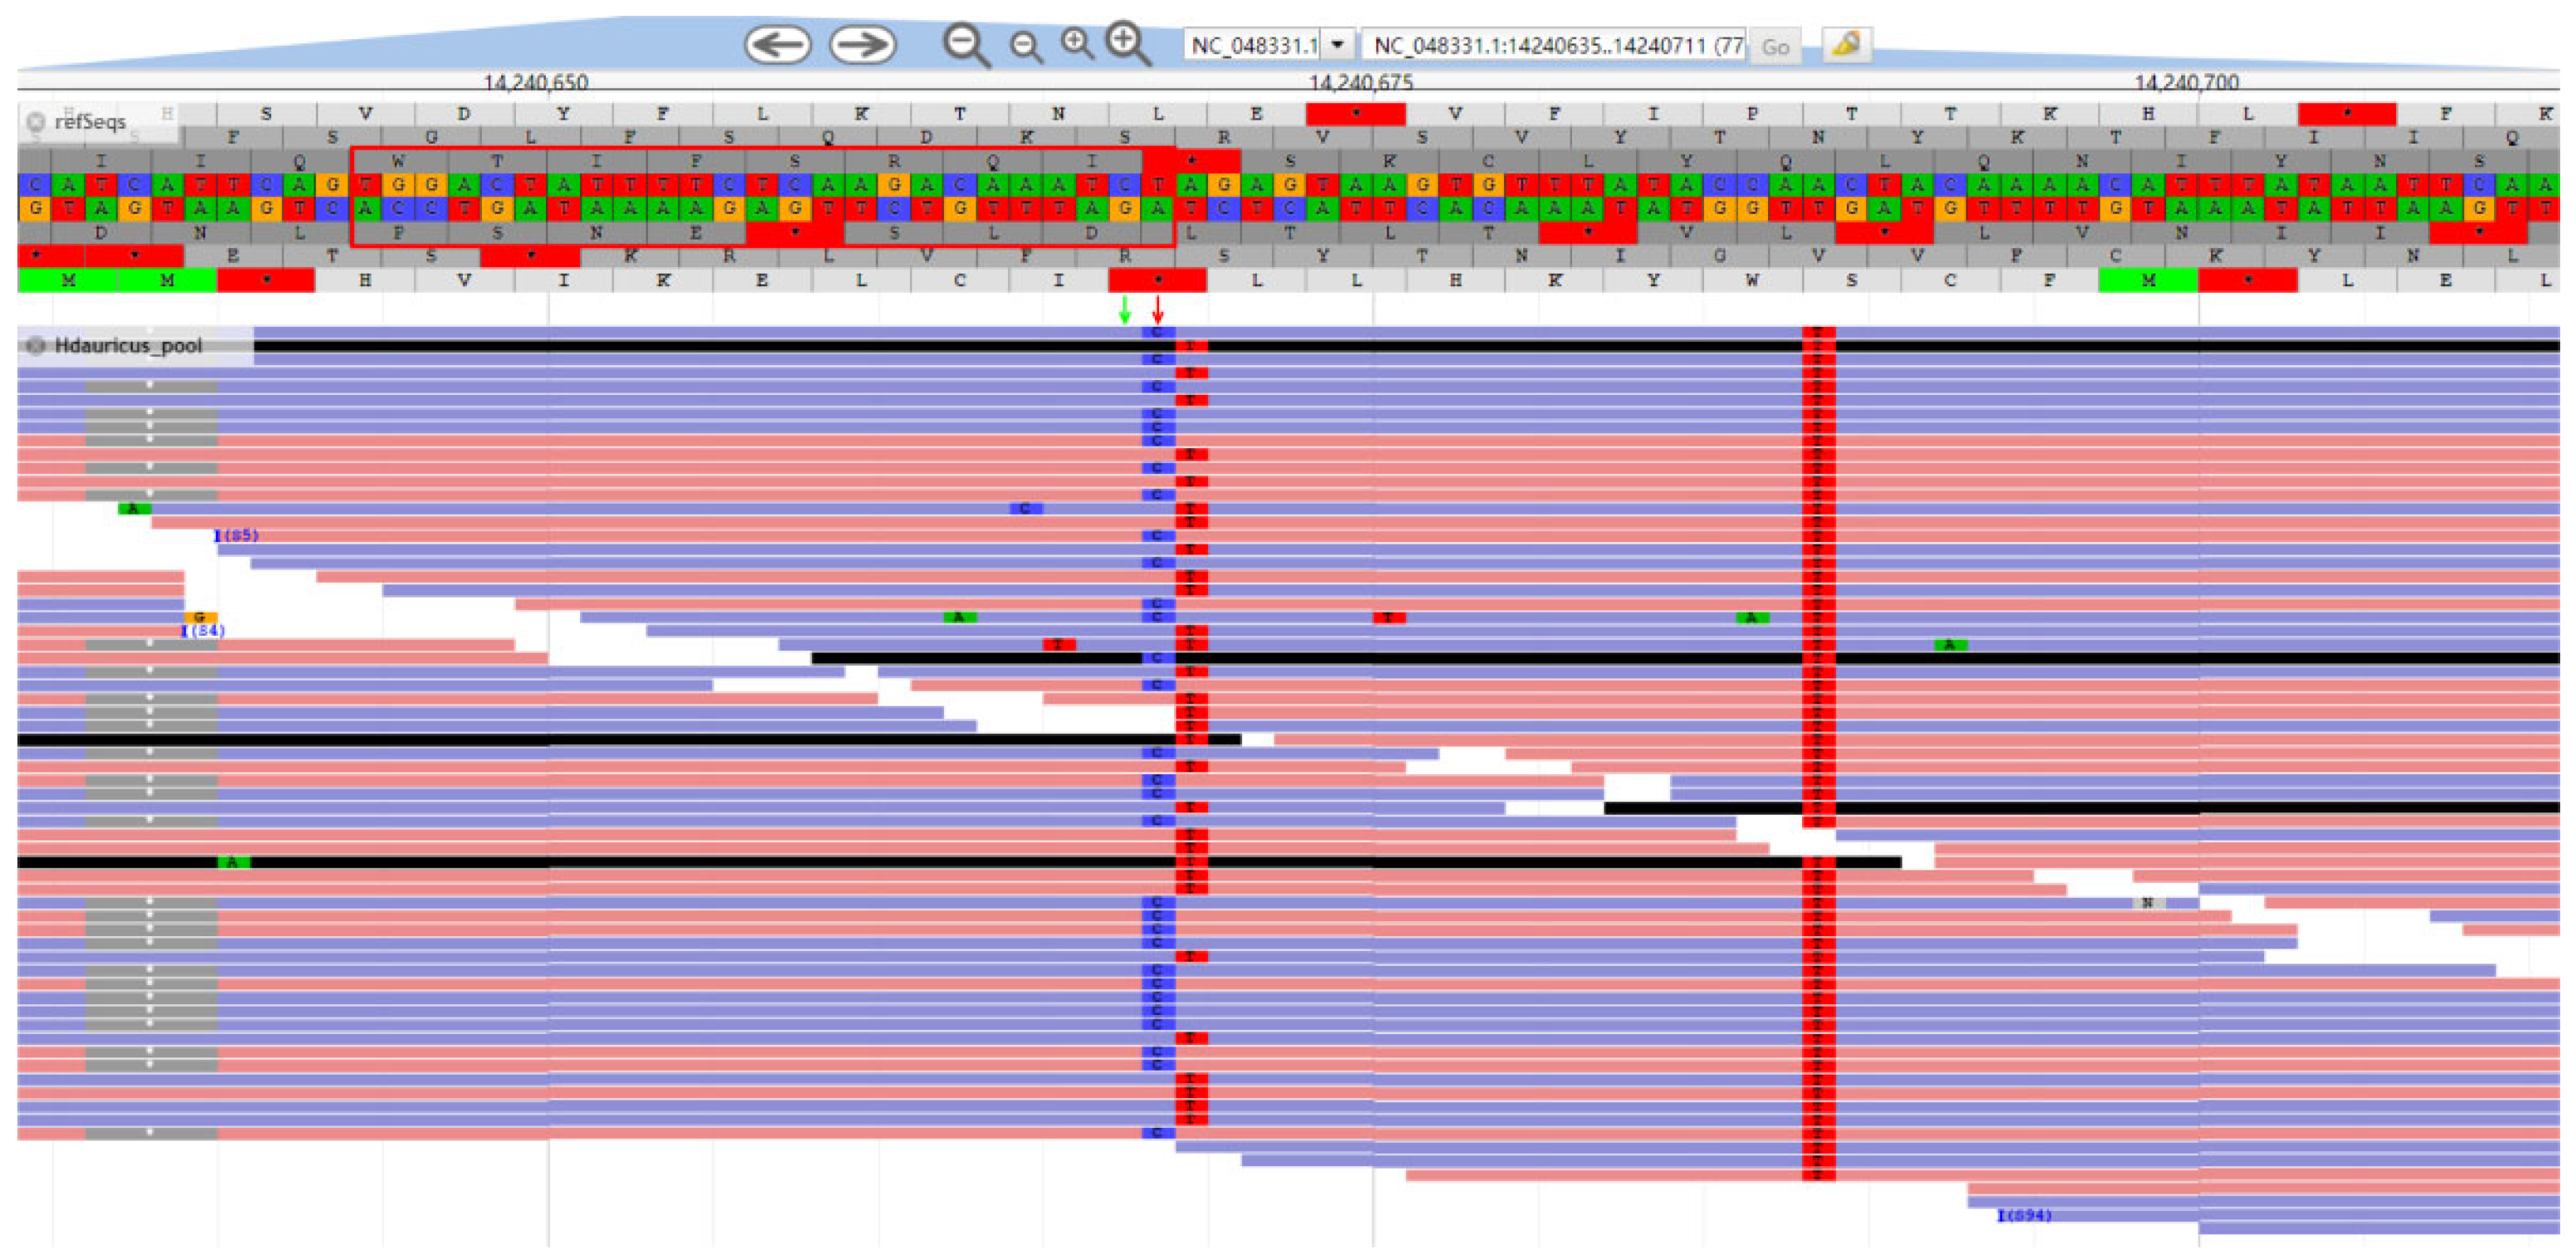Screen dimensions: 2576x1254
Task: Click the large zoom-out magnifier
Action: coord(965,45)
